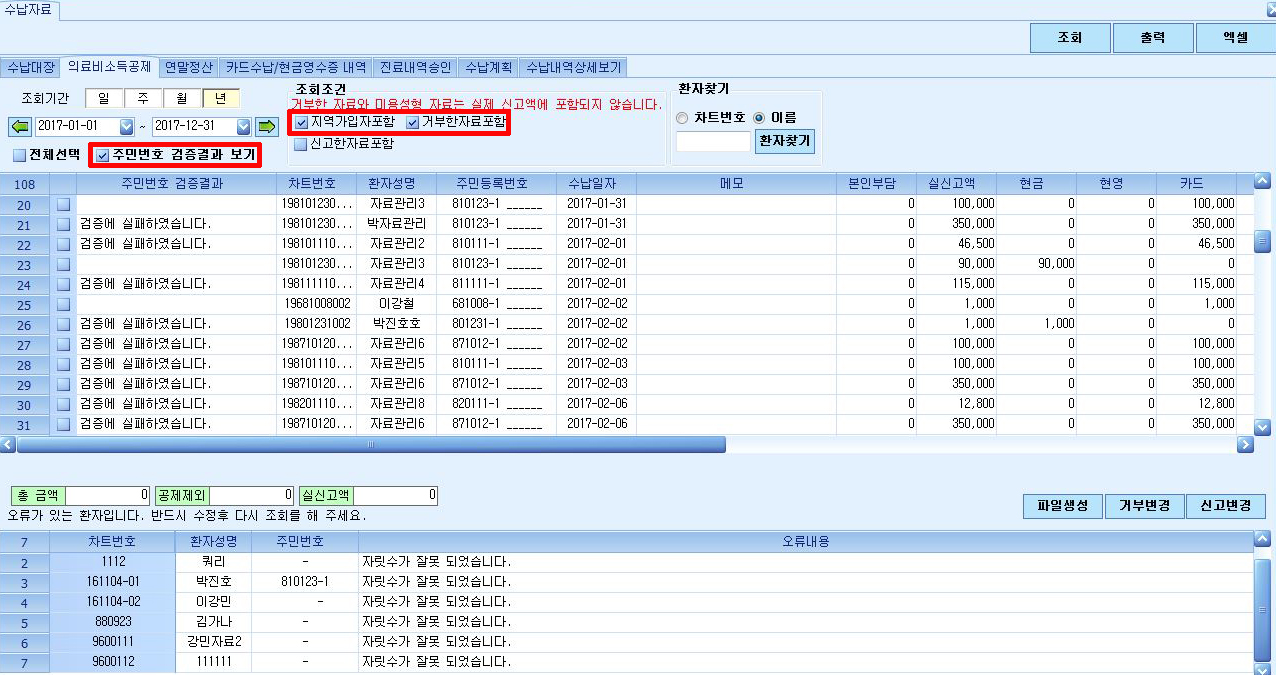Select the 이름 radio button
The height and width of the screenshot is (675, 1278).
(x=758, y=118)
